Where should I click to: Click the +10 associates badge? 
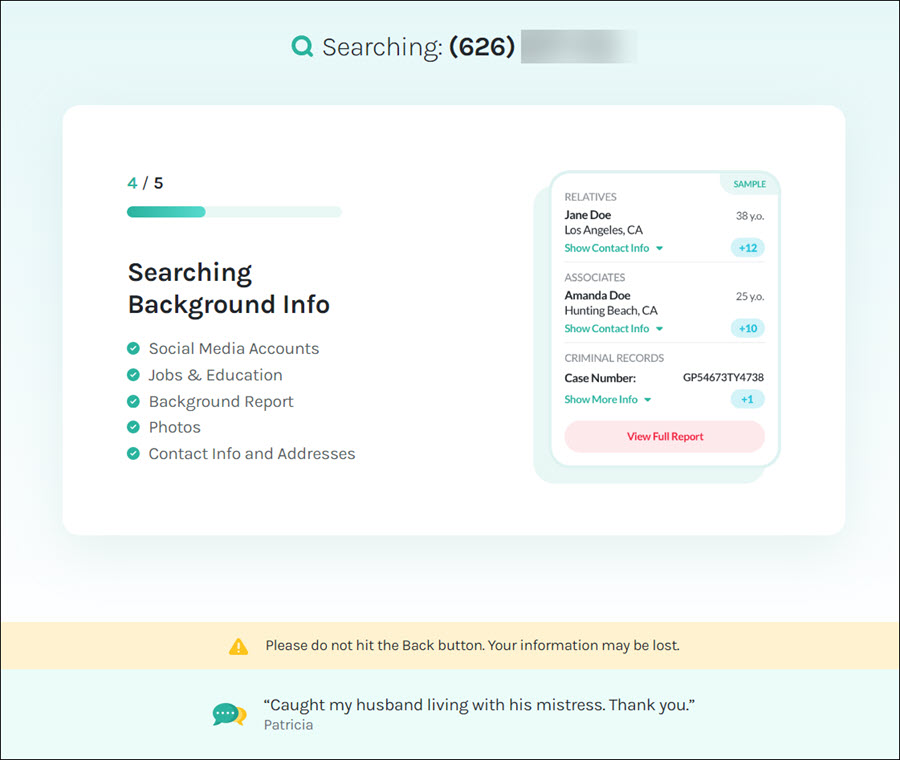[747, 328]
